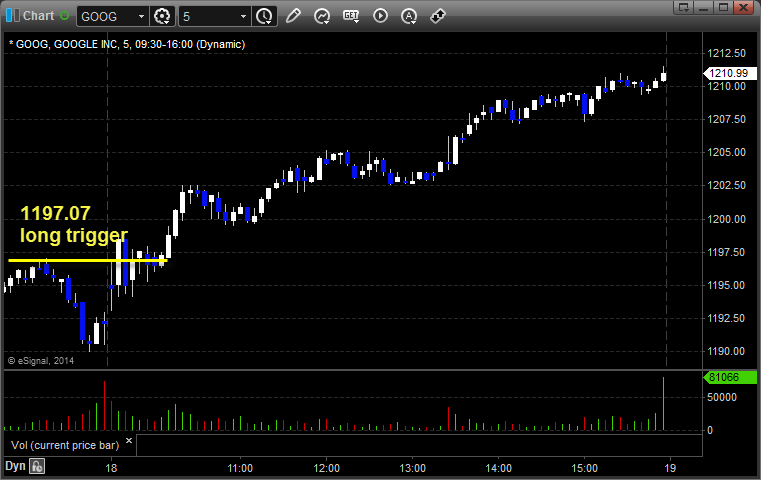
Task: Click the 14:00 time axis label
Action: 498,468
